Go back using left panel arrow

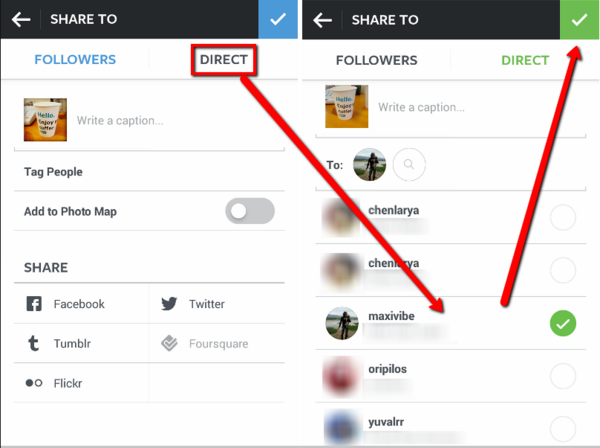pos(21,19)
